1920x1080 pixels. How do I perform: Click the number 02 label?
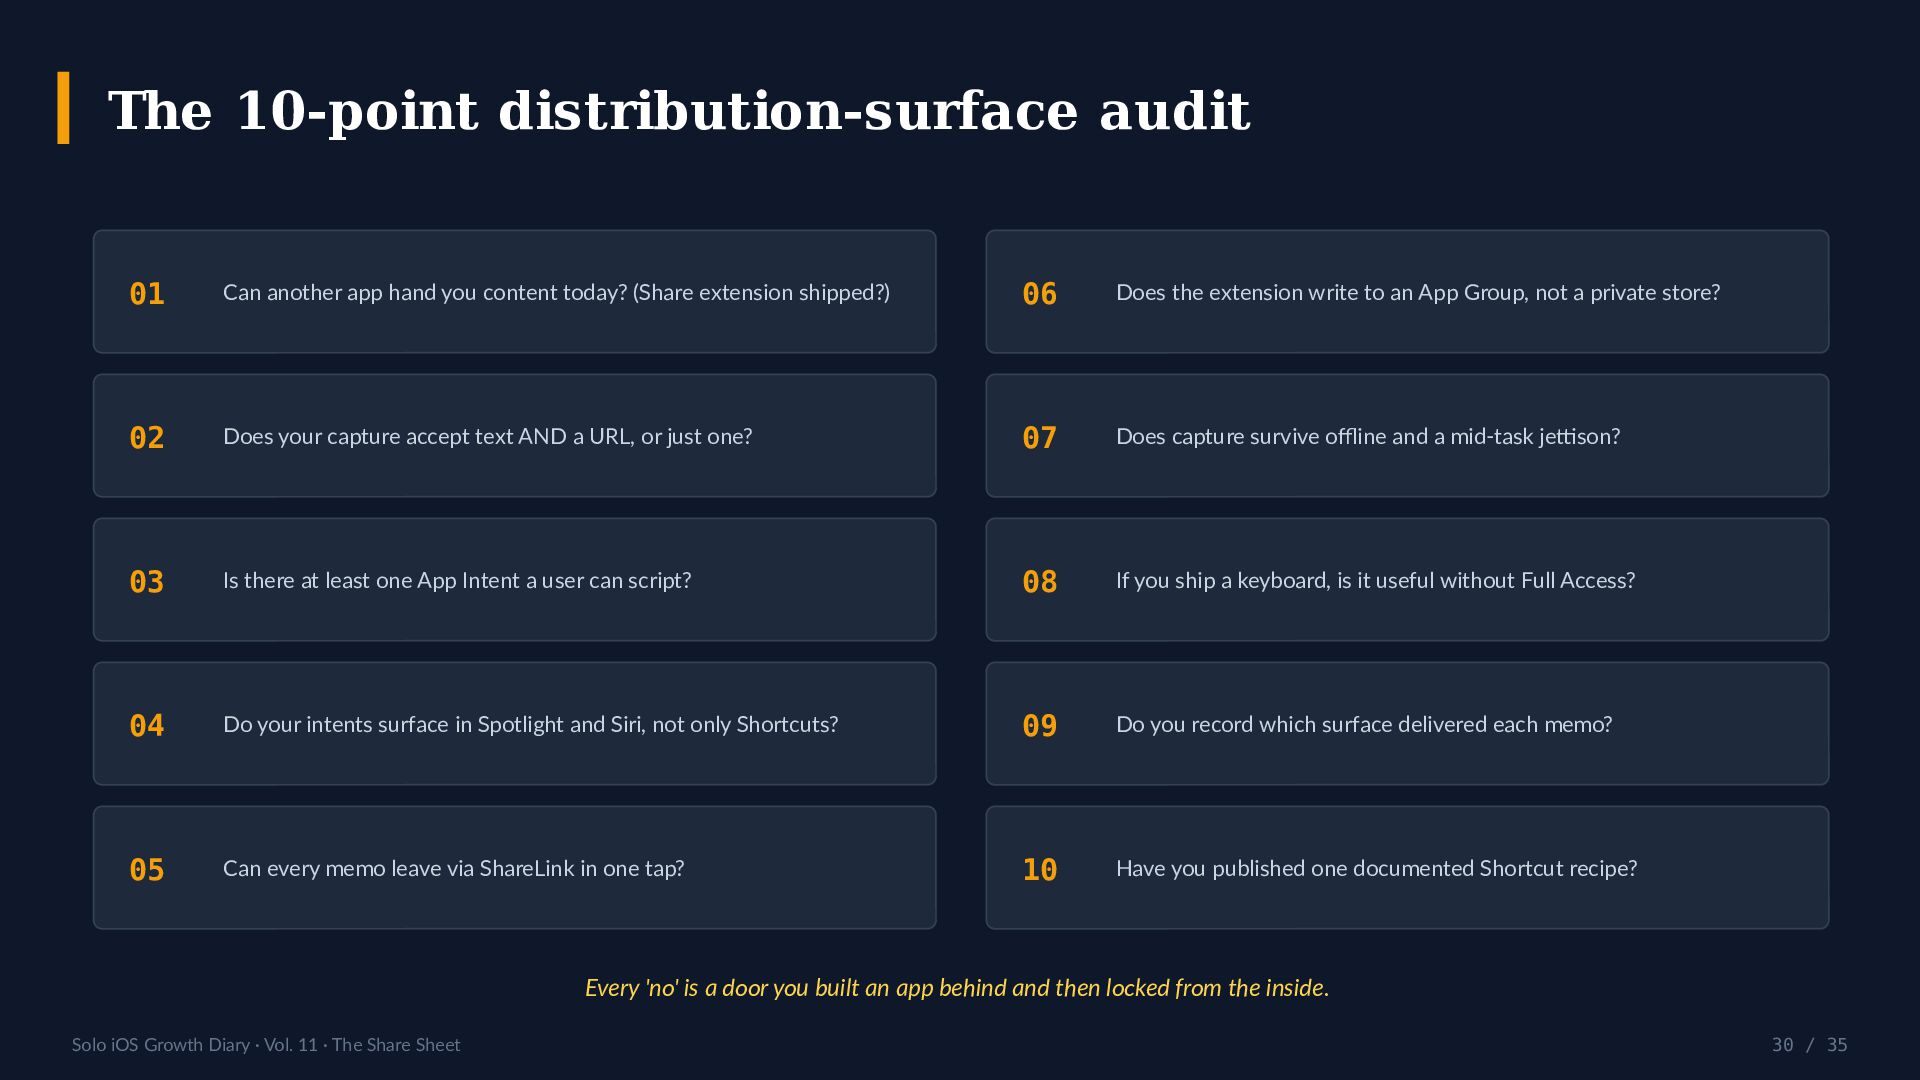point(147,437)
